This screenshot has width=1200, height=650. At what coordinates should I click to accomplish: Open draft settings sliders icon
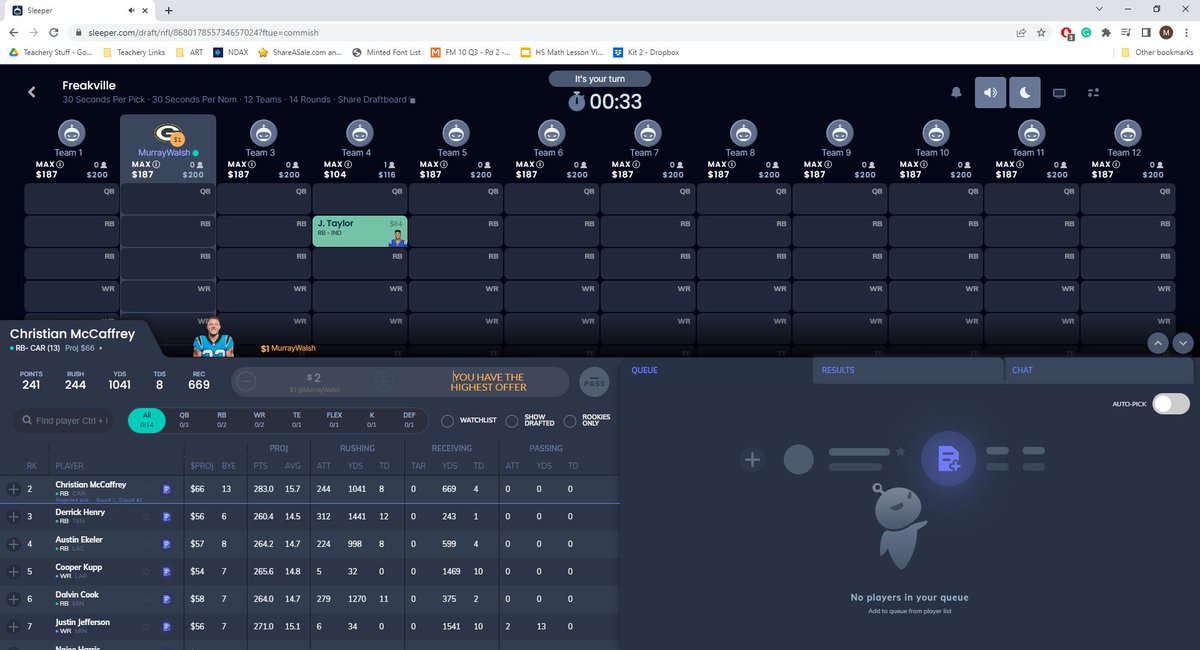[x=1093, y=93]
